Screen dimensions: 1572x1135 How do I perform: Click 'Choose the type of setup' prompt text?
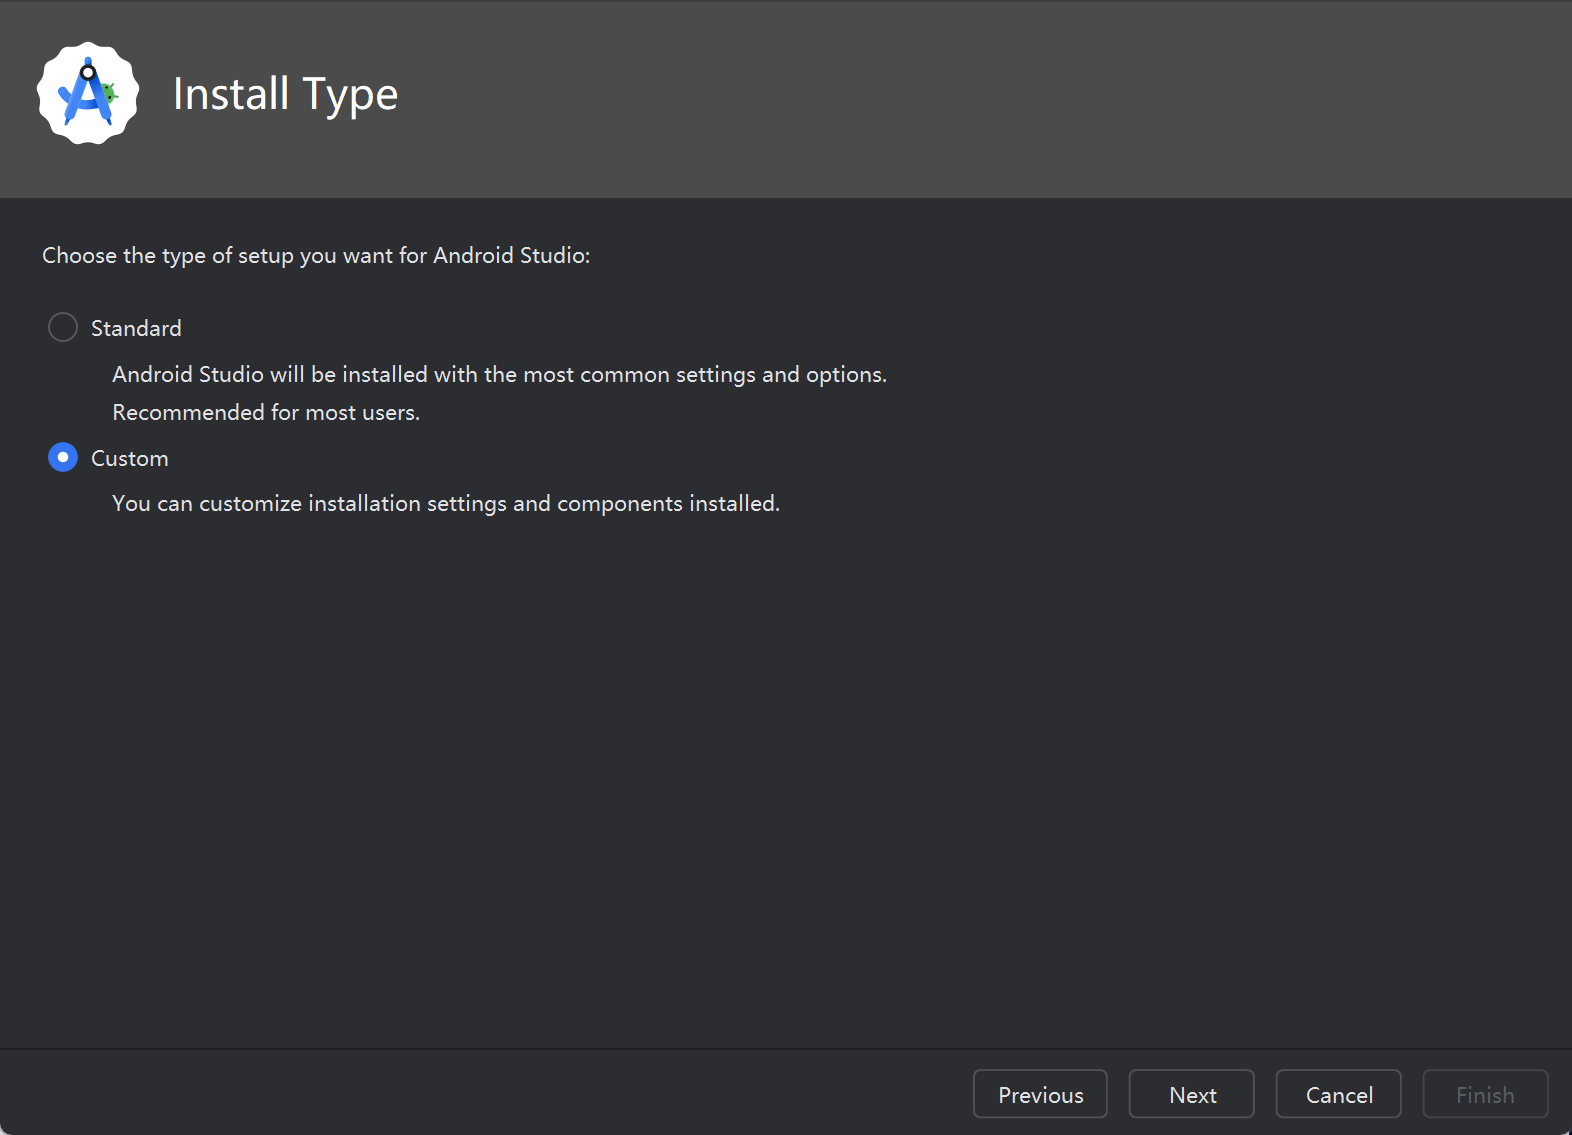[316, 256]
